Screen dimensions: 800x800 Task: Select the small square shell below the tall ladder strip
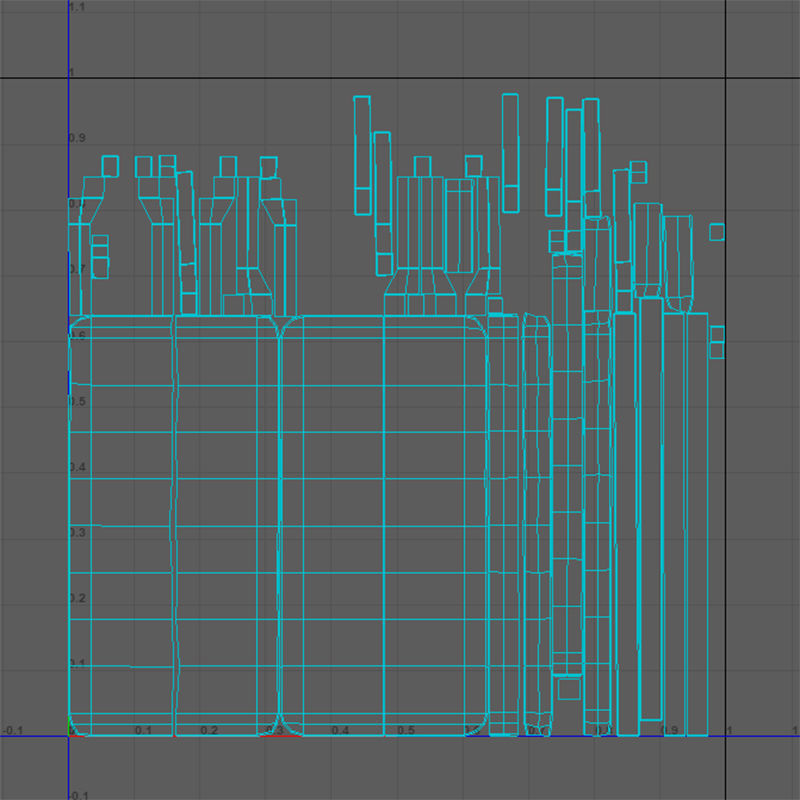569,689
